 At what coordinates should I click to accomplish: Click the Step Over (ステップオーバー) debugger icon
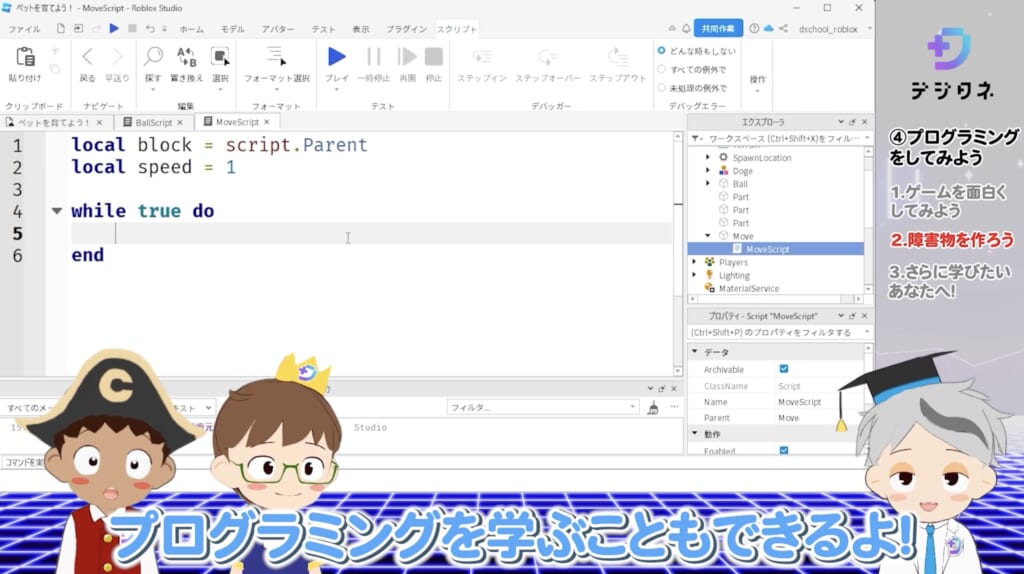(x=547, y=57)
